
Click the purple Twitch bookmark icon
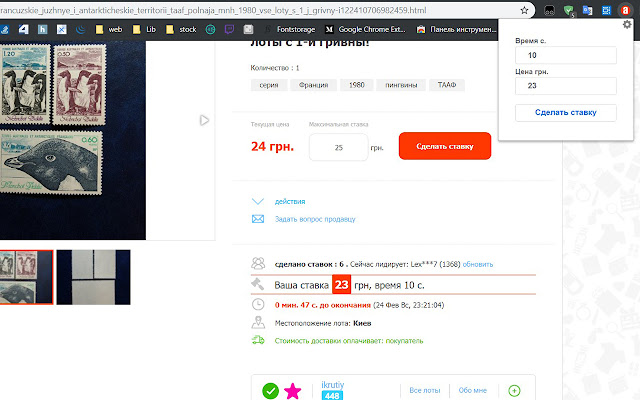tap(229, 29)
